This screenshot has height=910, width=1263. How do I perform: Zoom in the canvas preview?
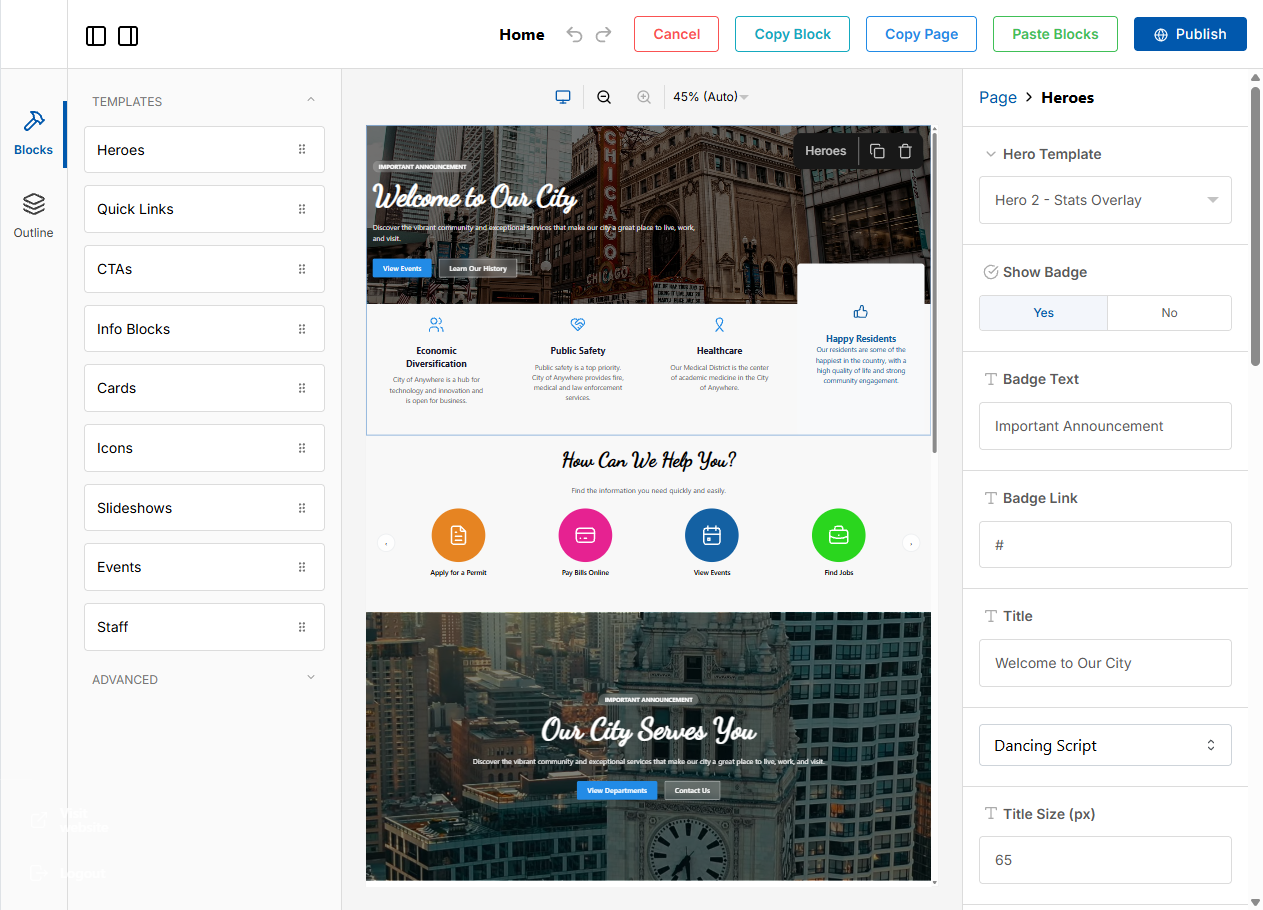(x=644, y=97)
